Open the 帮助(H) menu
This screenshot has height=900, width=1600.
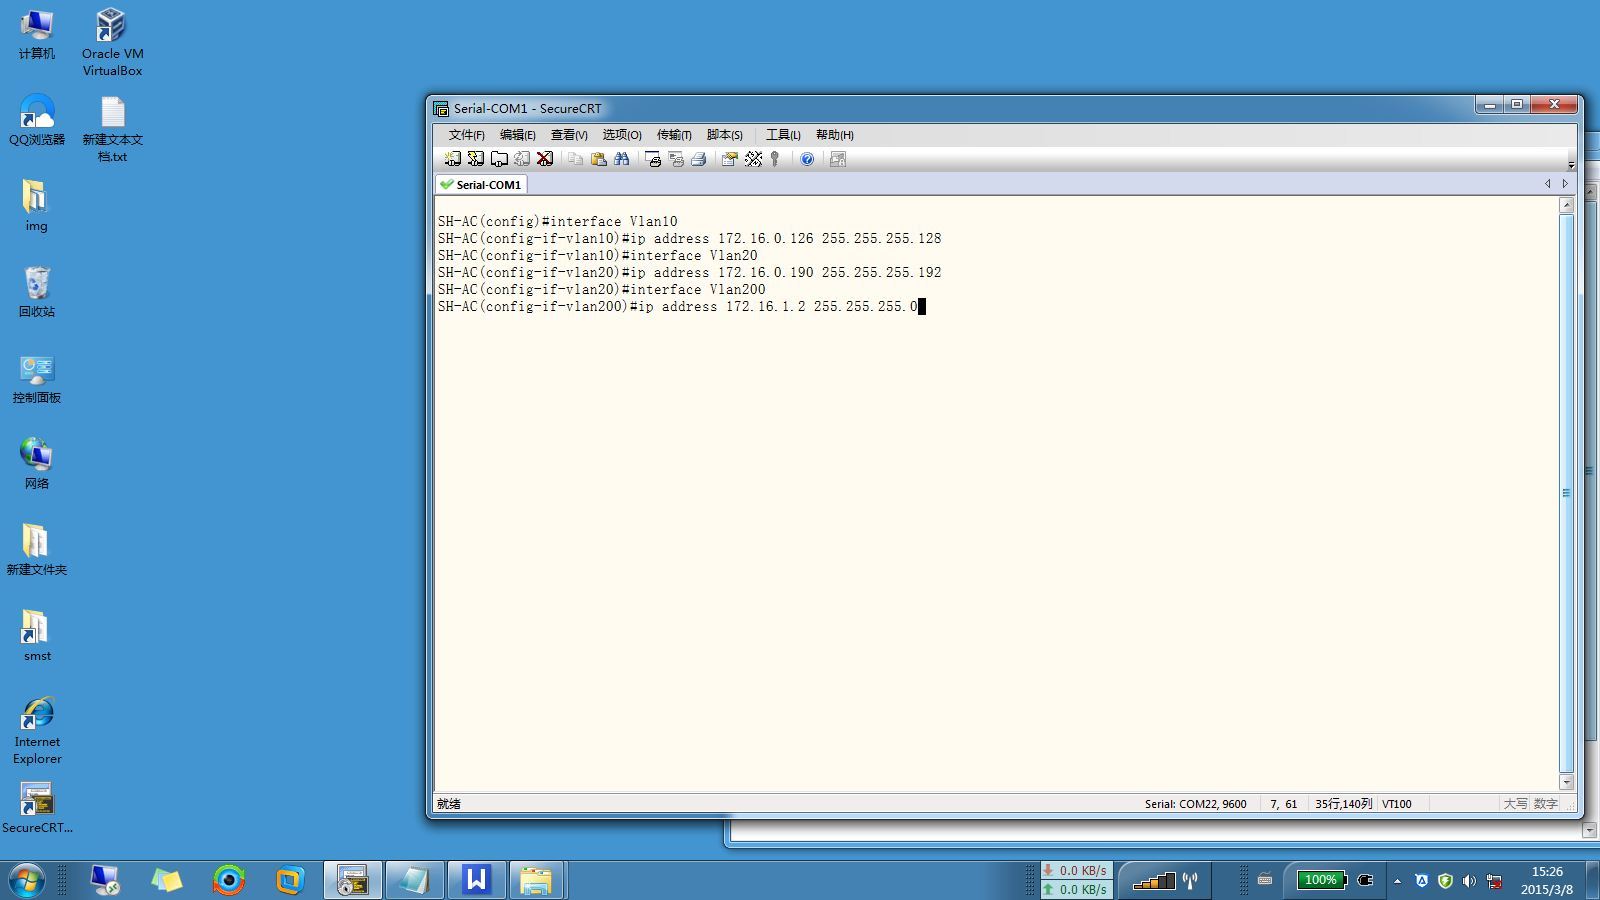[x=834, y=135]
